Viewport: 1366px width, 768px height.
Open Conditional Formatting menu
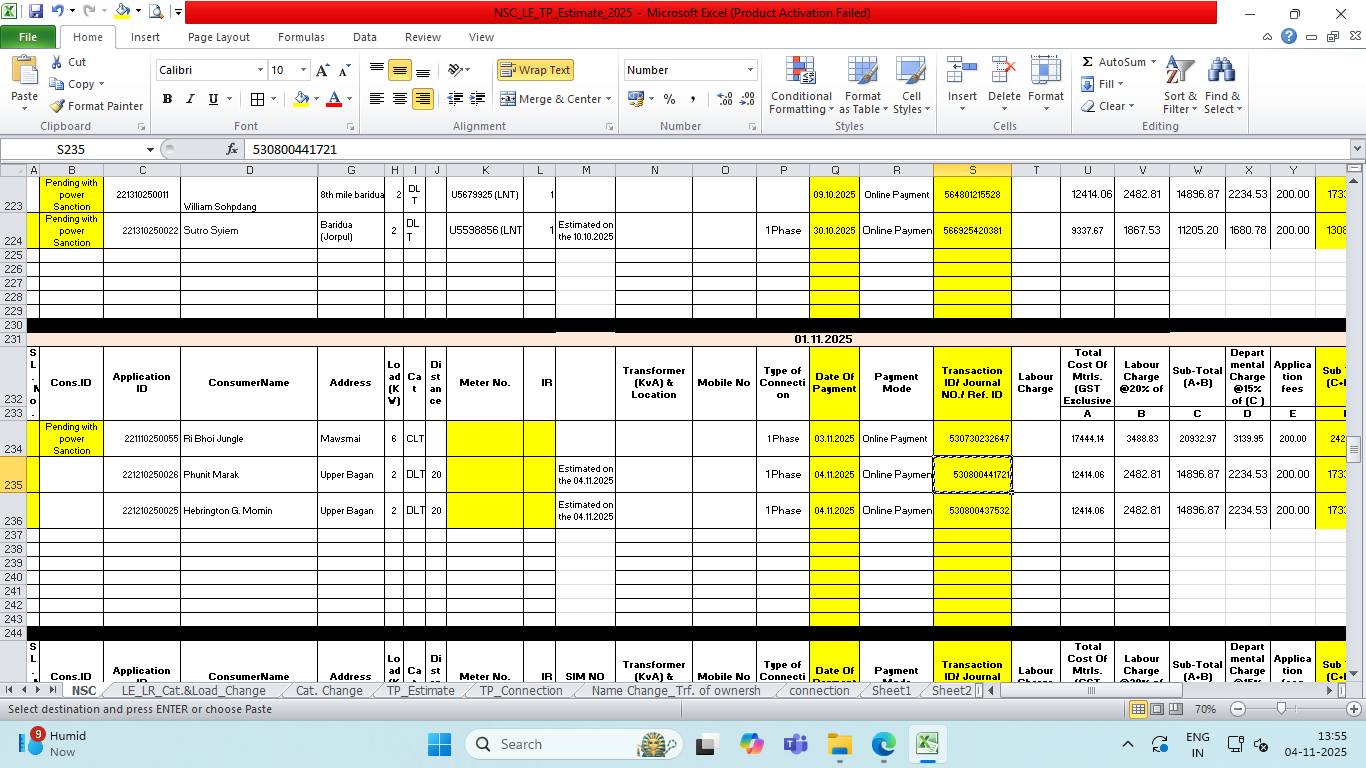tap(800, 86)
